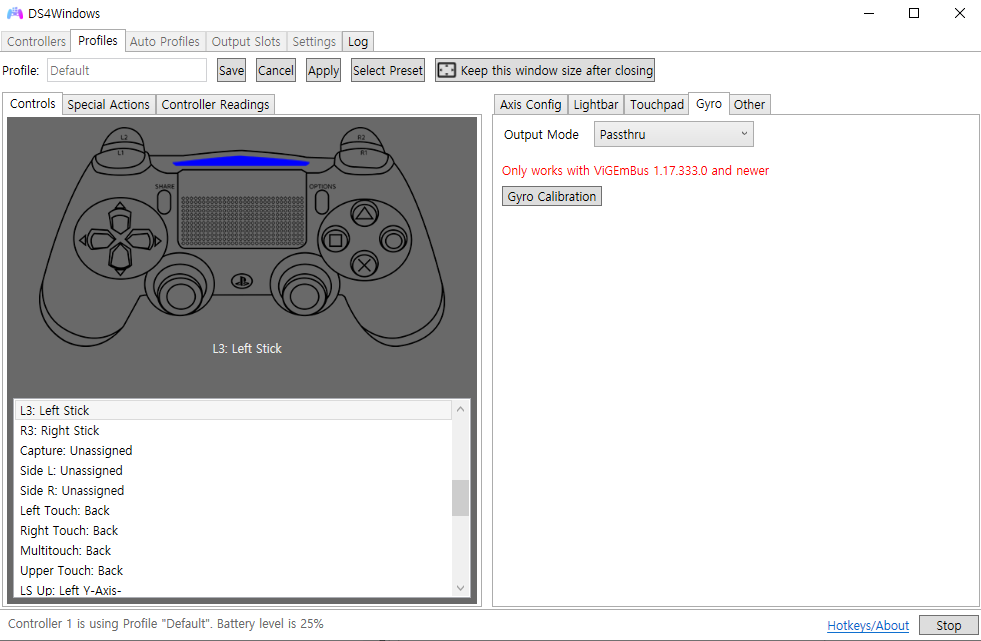Viewport: 981px width, 641px height.
Task: Select 'Side L: Unassigned' in the list
Action: [x=233, y=470]
